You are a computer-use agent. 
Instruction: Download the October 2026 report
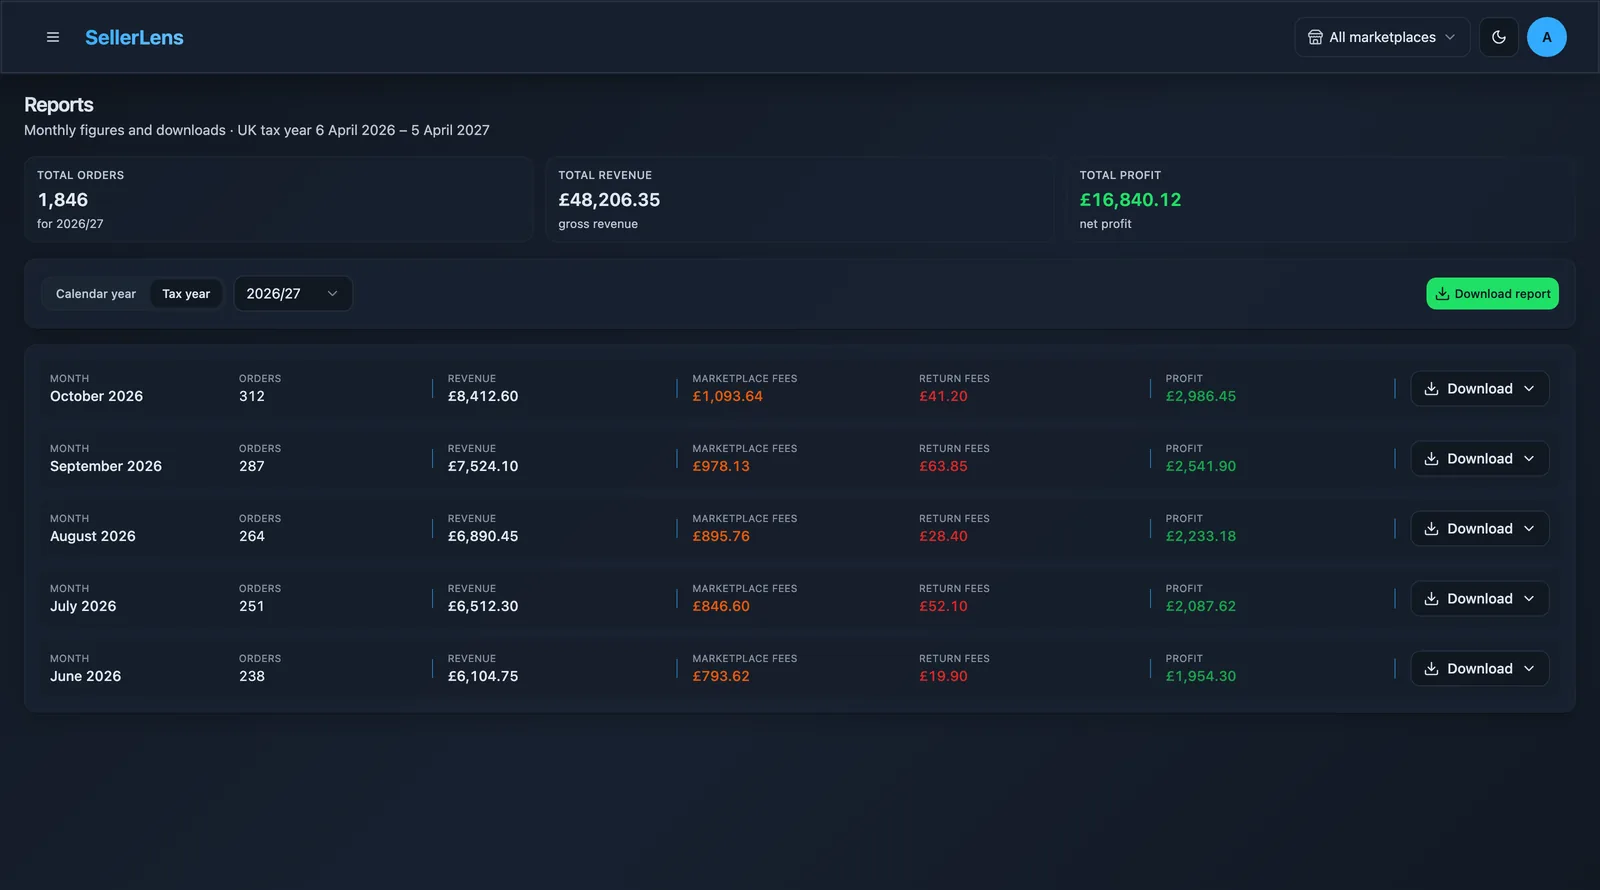(x=1479, y=389)
